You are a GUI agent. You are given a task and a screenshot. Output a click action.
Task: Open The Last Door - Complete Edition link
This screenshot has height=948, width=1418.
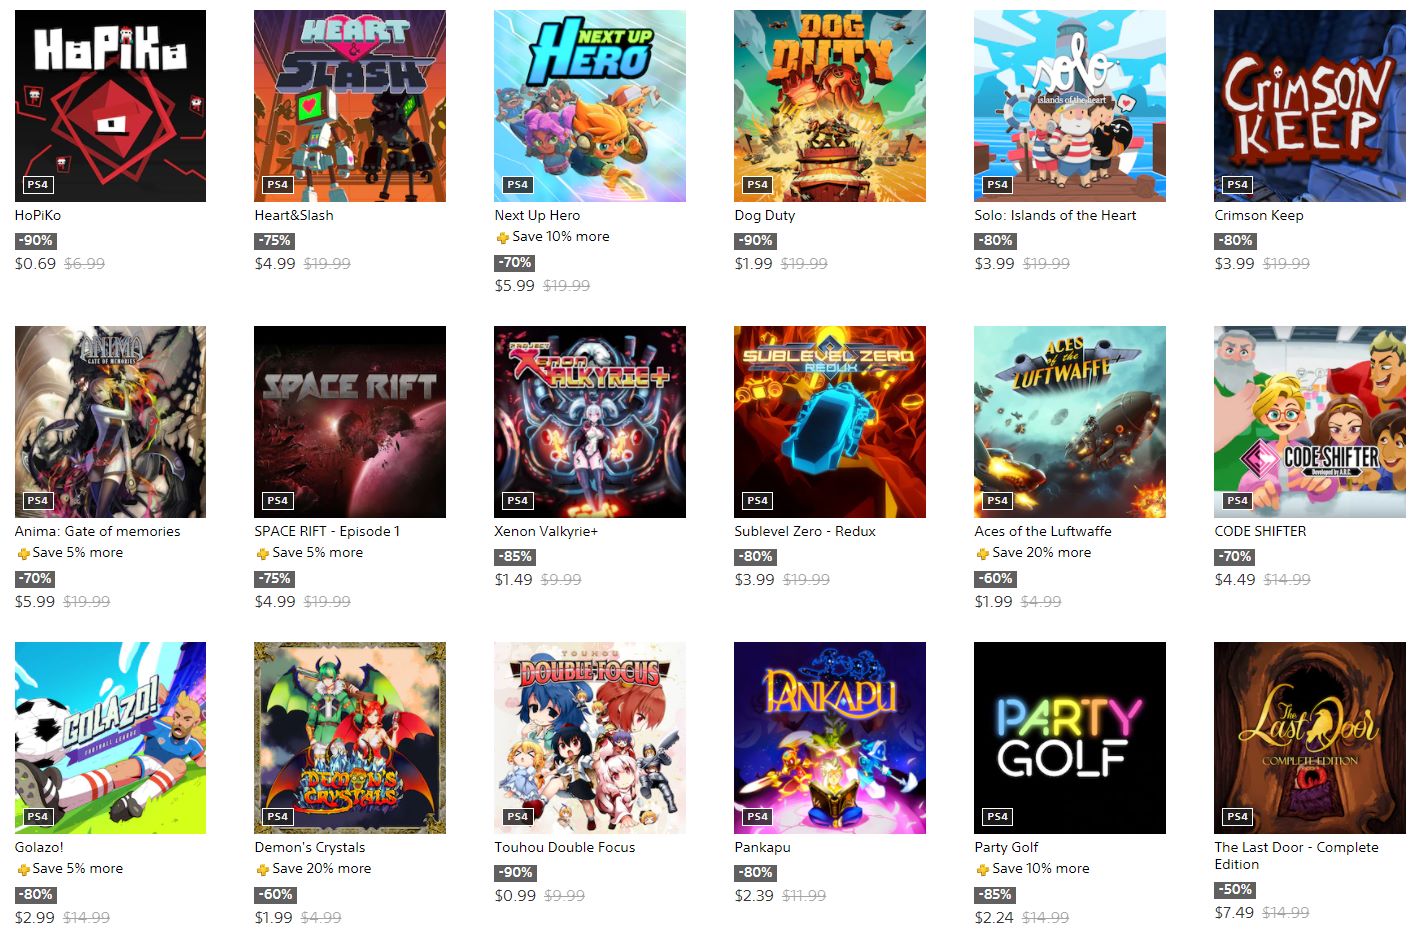(1296, 855)
